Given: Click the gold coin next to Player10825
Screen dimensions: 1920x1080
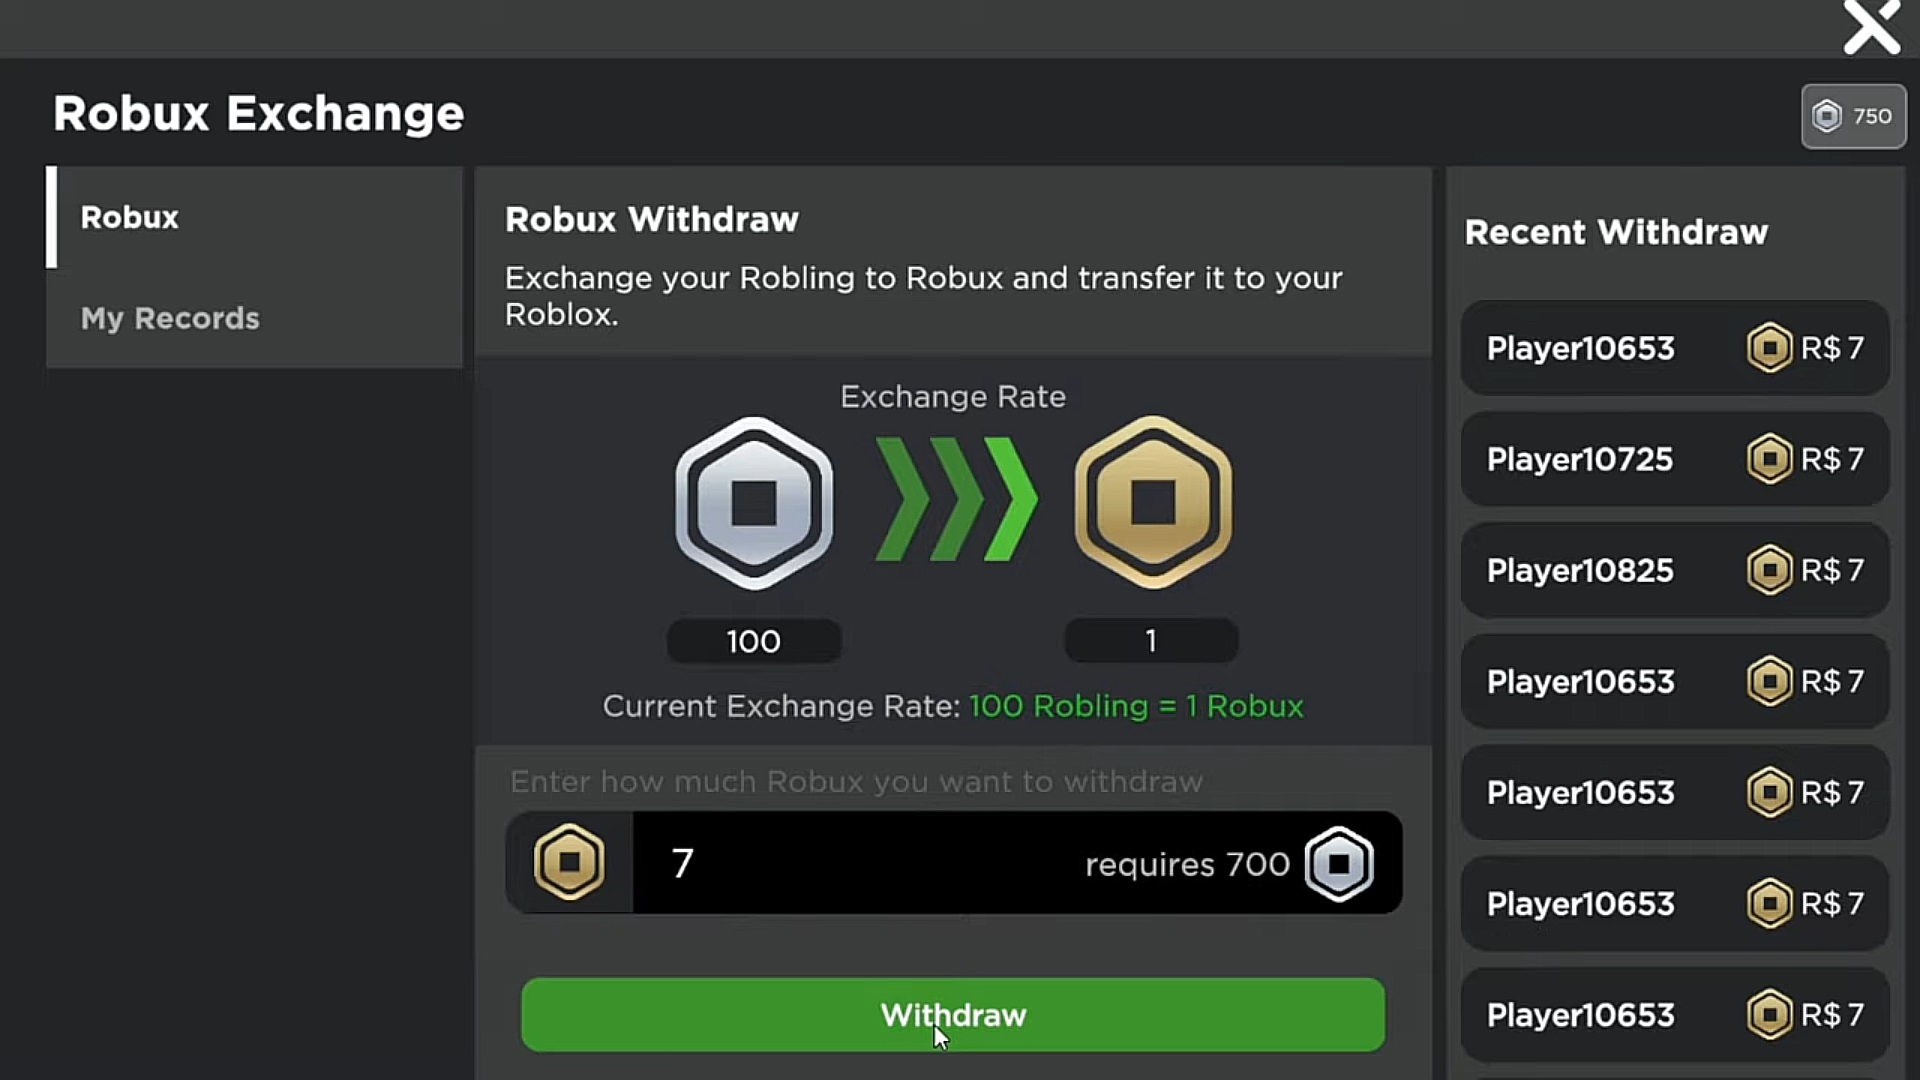Looking at the screenshot, I should coord(1769,570).
